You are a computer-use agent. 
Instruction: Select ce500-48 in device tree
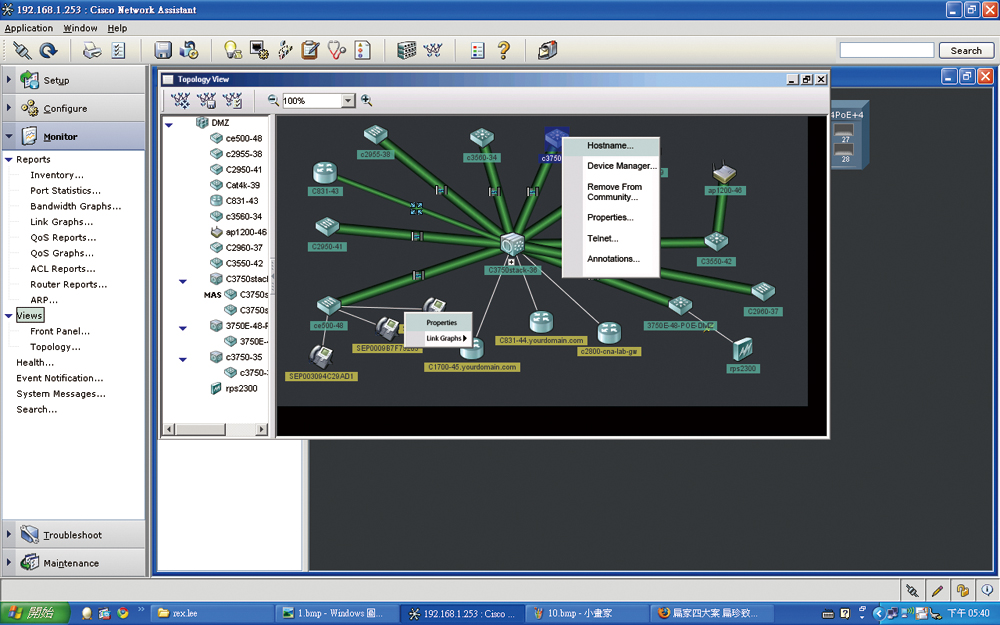244,138
